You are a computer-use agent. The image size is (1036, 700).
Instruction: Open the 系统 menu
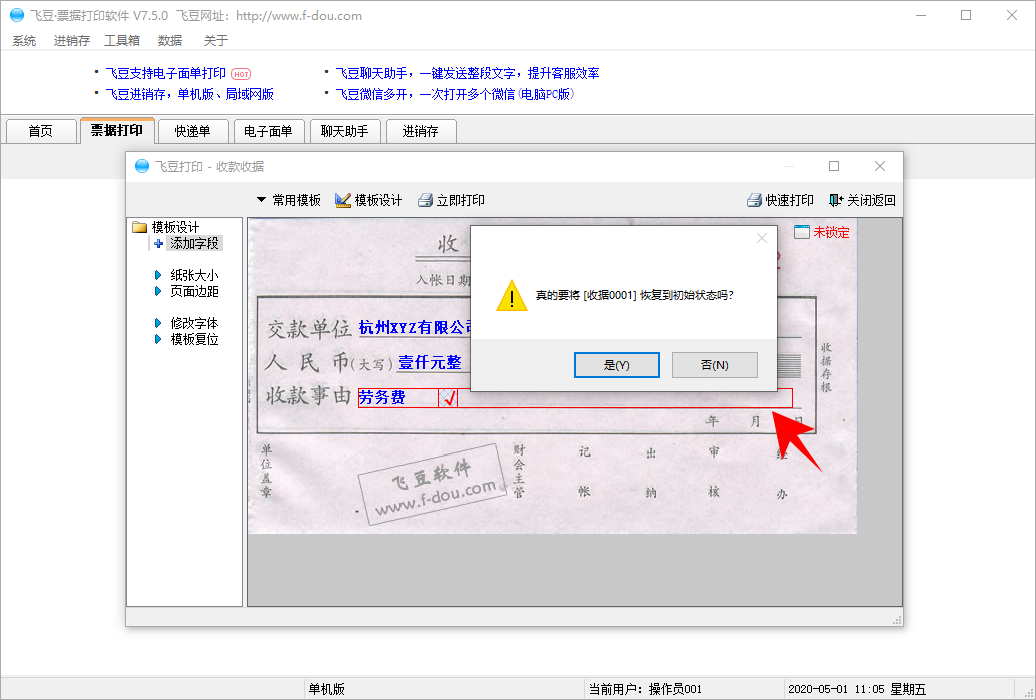pyautogui.click(x=24, y=41)
